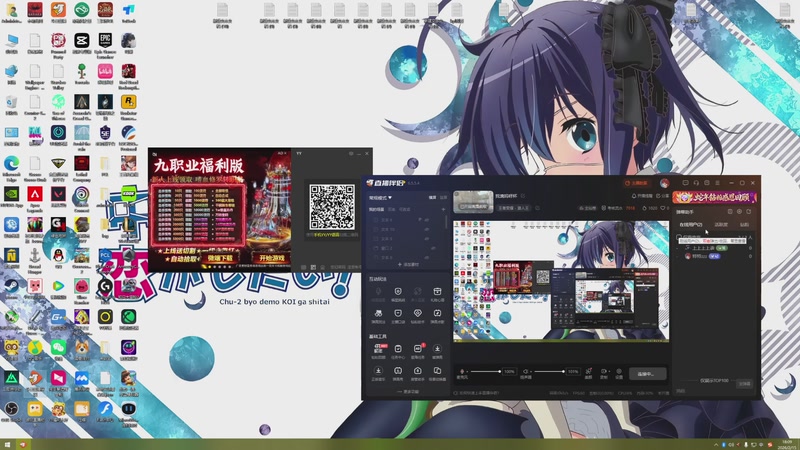Click the edit icon next to stream title
The width and height of the screenshot is (800, 450).
click(523, 196)
